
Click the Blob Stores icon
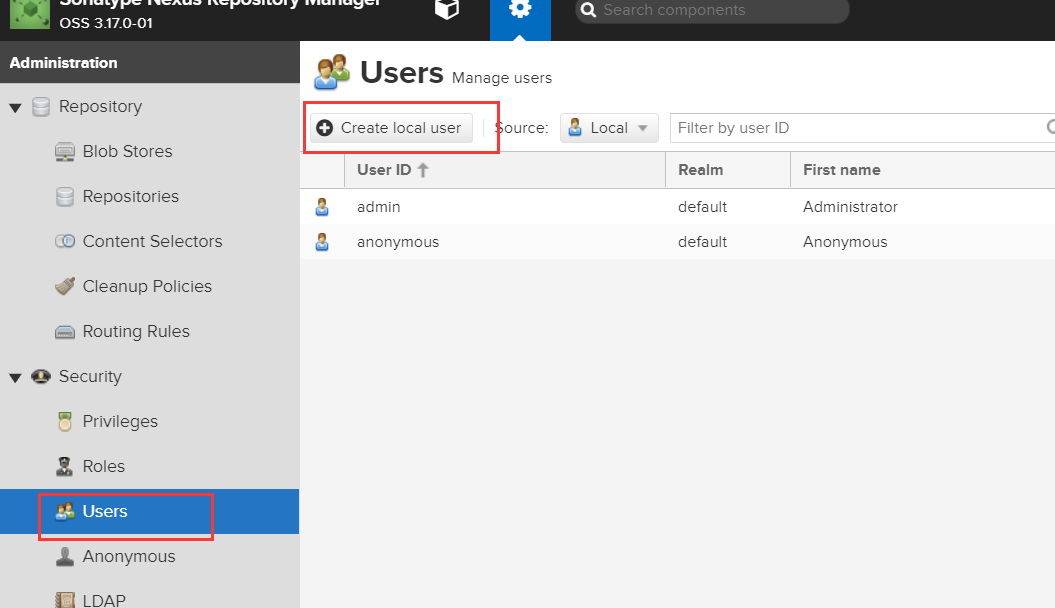(x=65, y=152)
